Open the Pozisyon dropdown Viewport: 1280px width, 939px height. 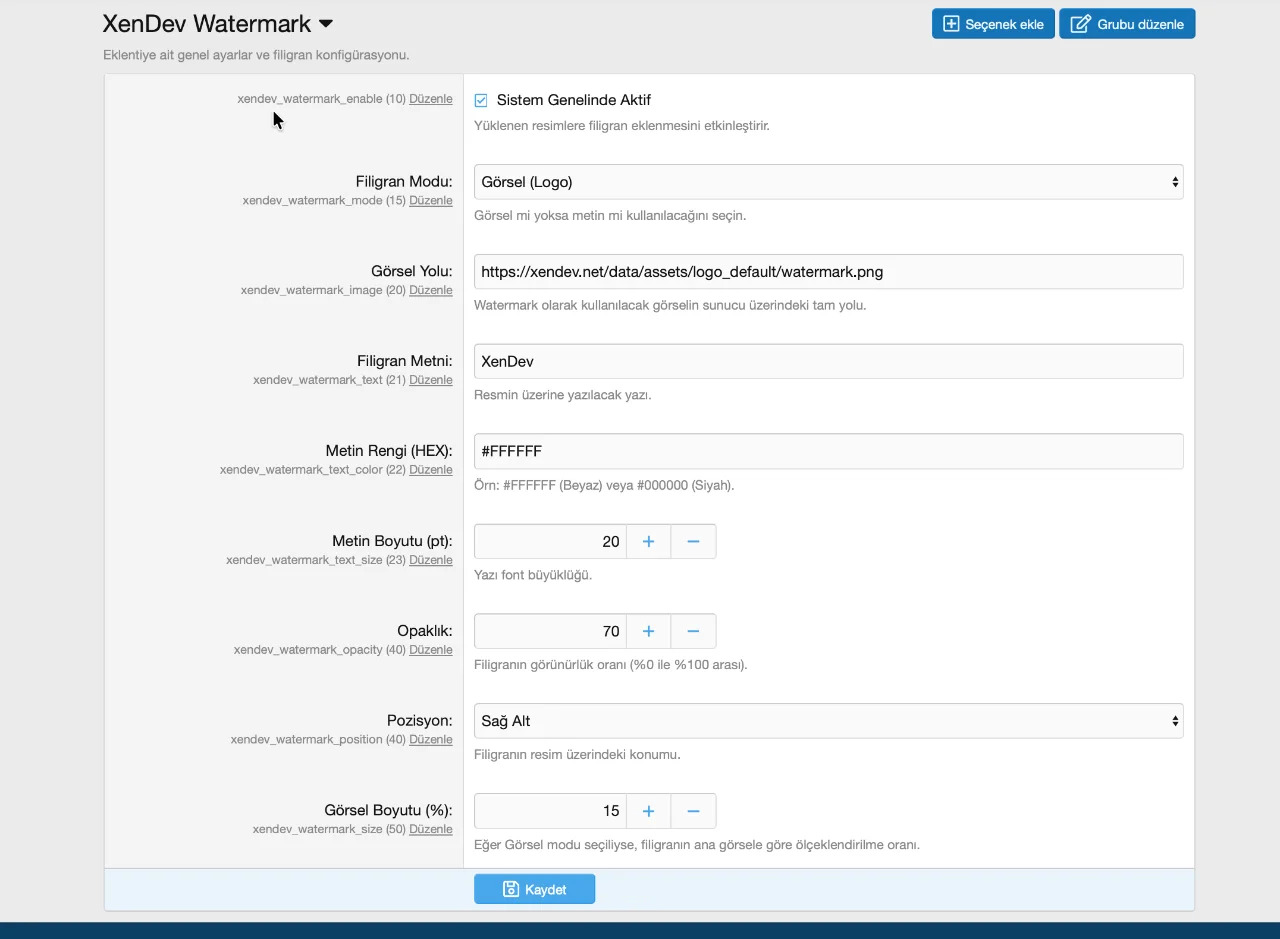[828, 721]
